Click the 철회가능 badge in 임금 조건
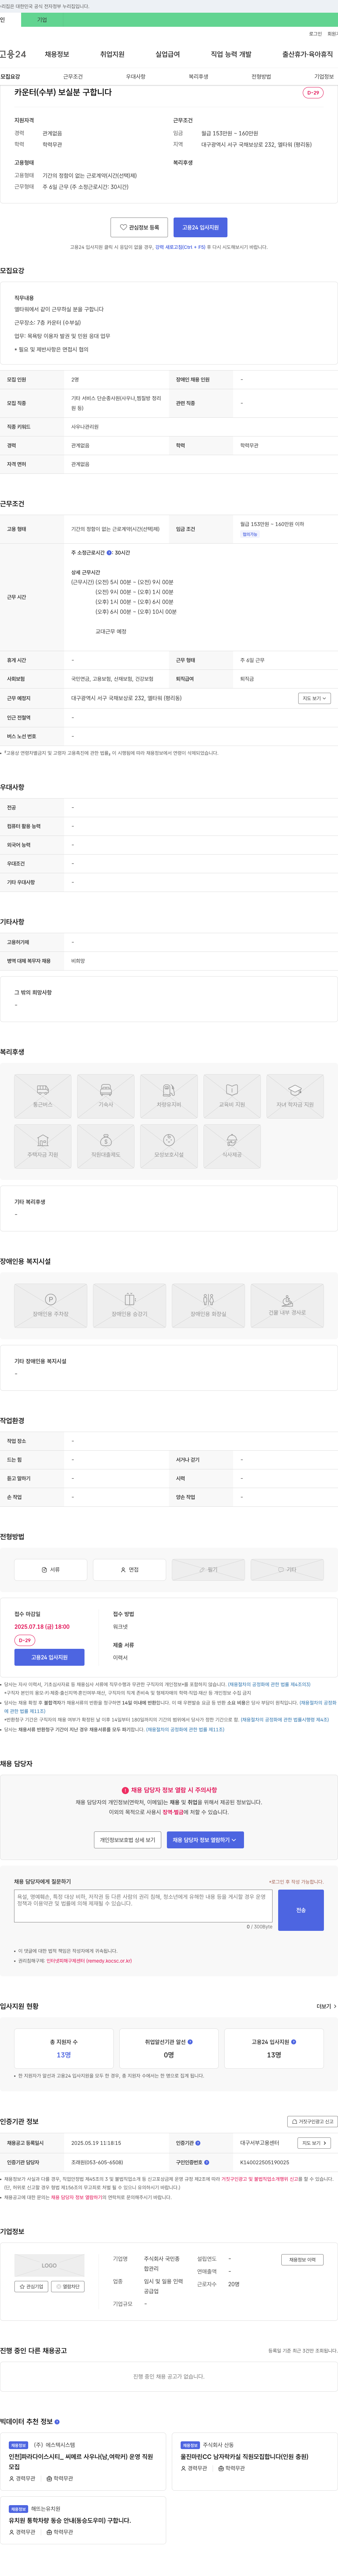 (250, 534)
